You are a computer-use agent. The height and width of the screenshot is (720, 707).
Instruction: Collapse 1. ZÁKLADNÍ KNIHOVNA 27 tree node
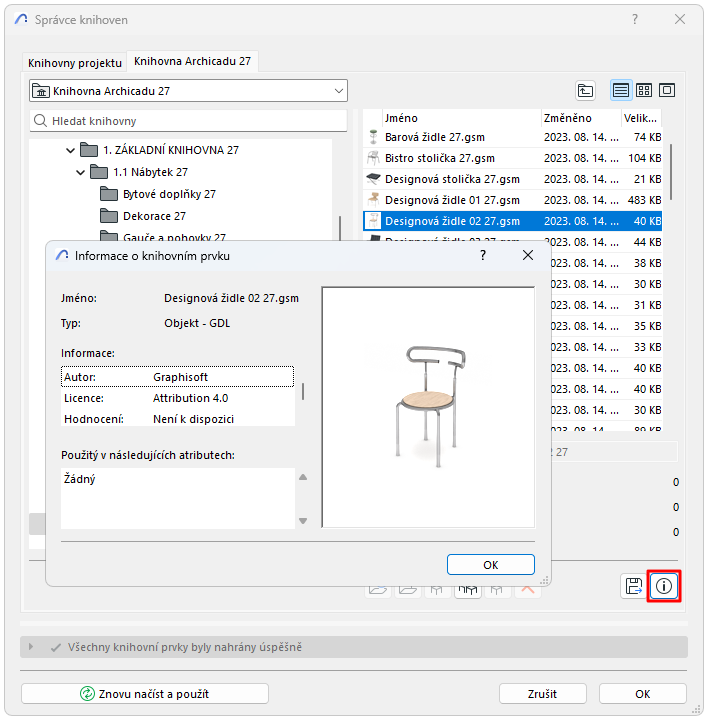70,150
